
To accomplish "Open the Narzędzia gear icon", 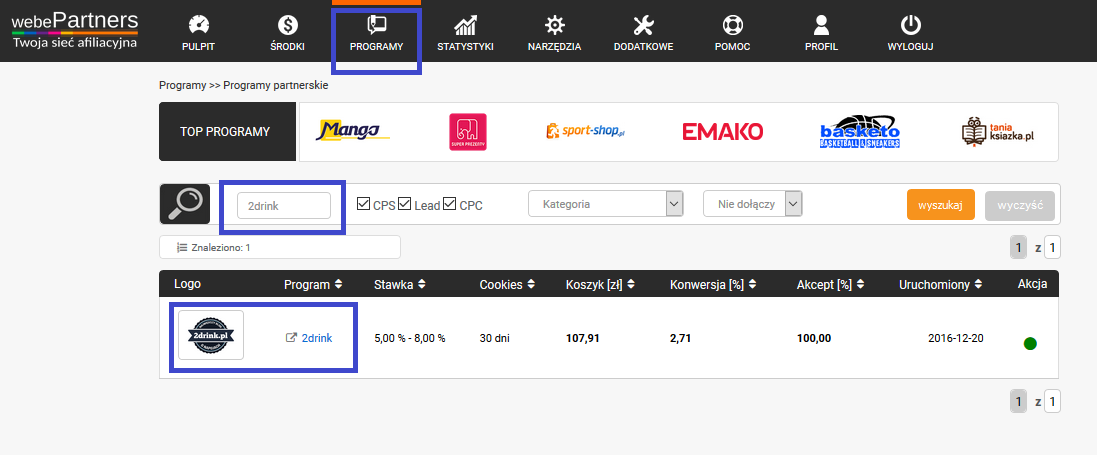I will click(x=555, y=26).
